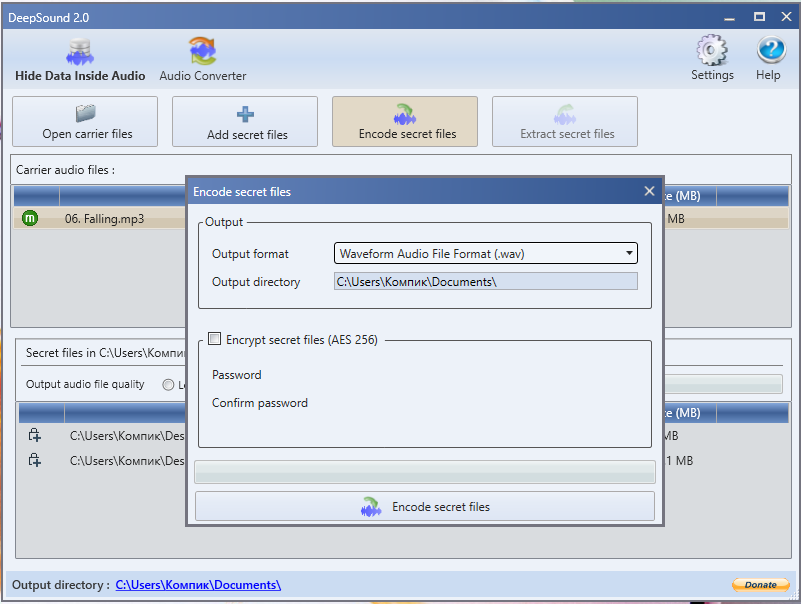The height and width of the screenshot is (604, 801).
Task: Switch to the Audio Converter tab
Action: pyautogui.click(x=203, y=60)
